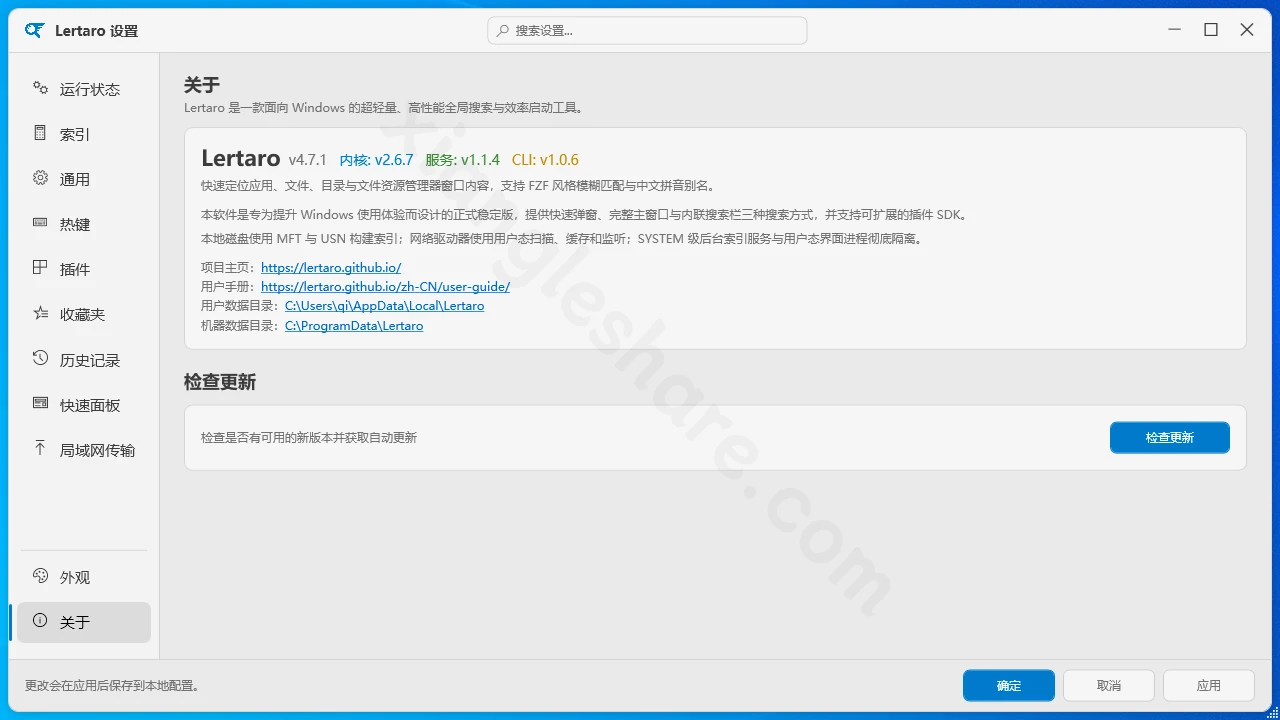The height and width of the screenshot is (720, 1280).
Task: Click the large Lertaro product name
Action: click(241, 158)
